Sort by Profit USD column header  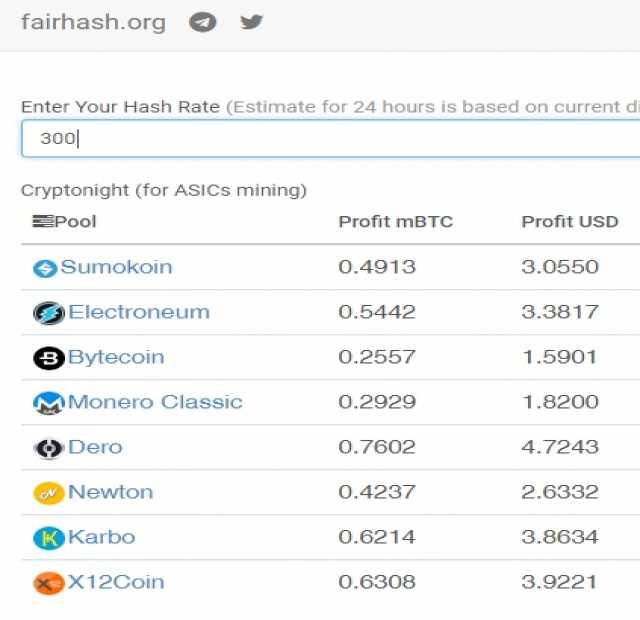click(x=570, y=222)
